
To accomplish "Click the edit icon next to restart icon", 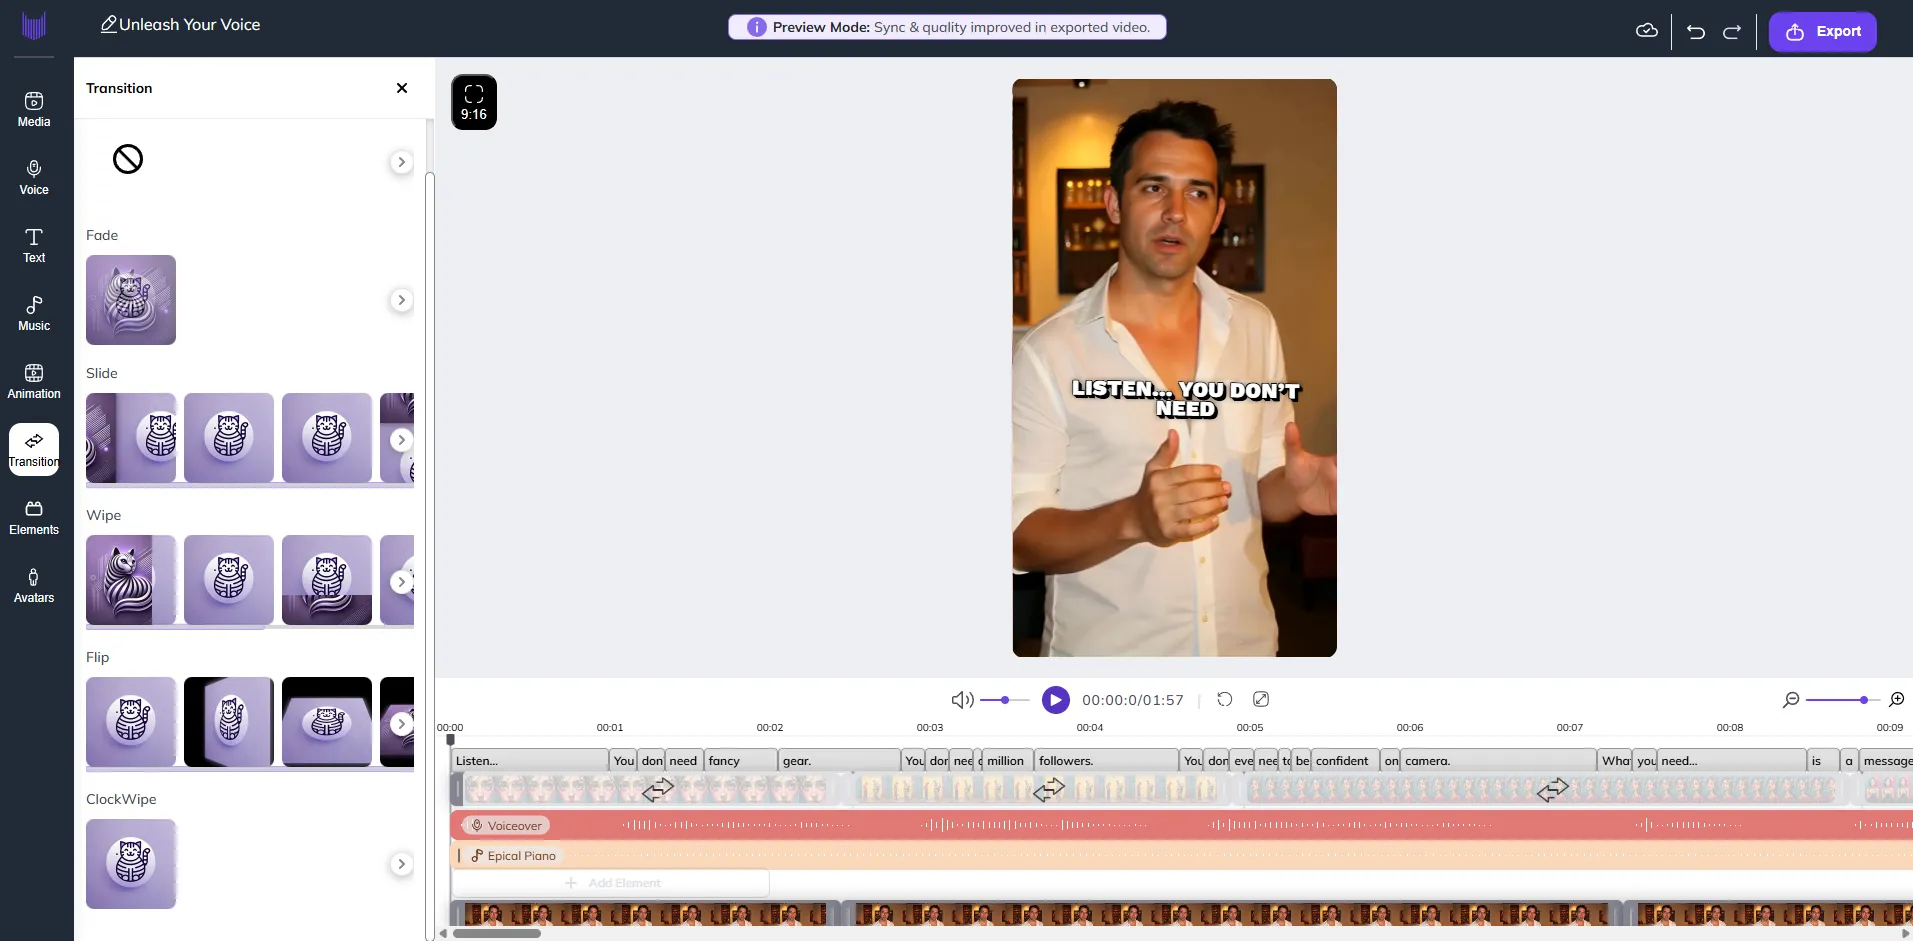I will click(1261, 699).
